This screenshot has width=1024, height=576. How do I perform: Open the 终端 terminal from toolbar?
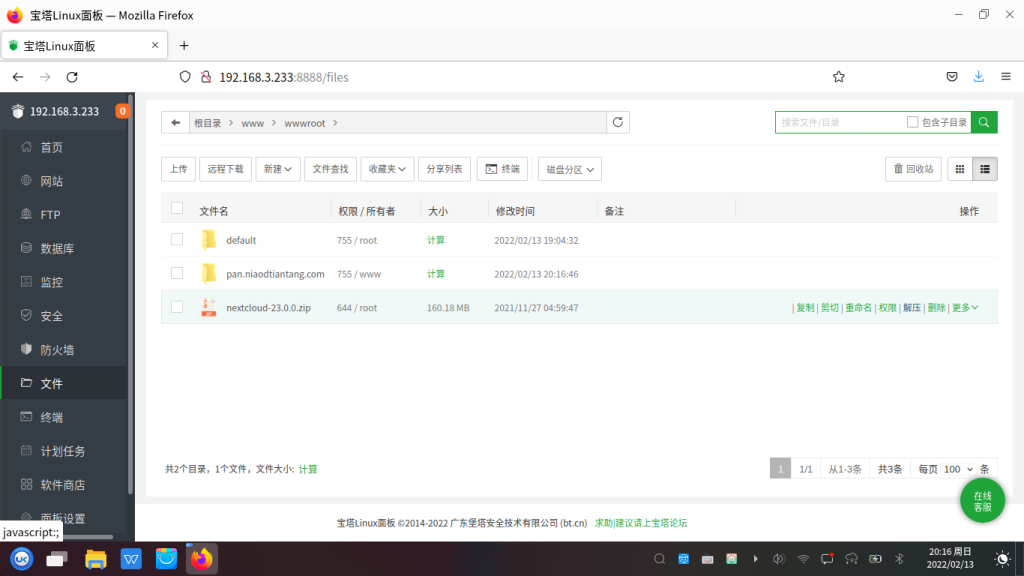502,169
